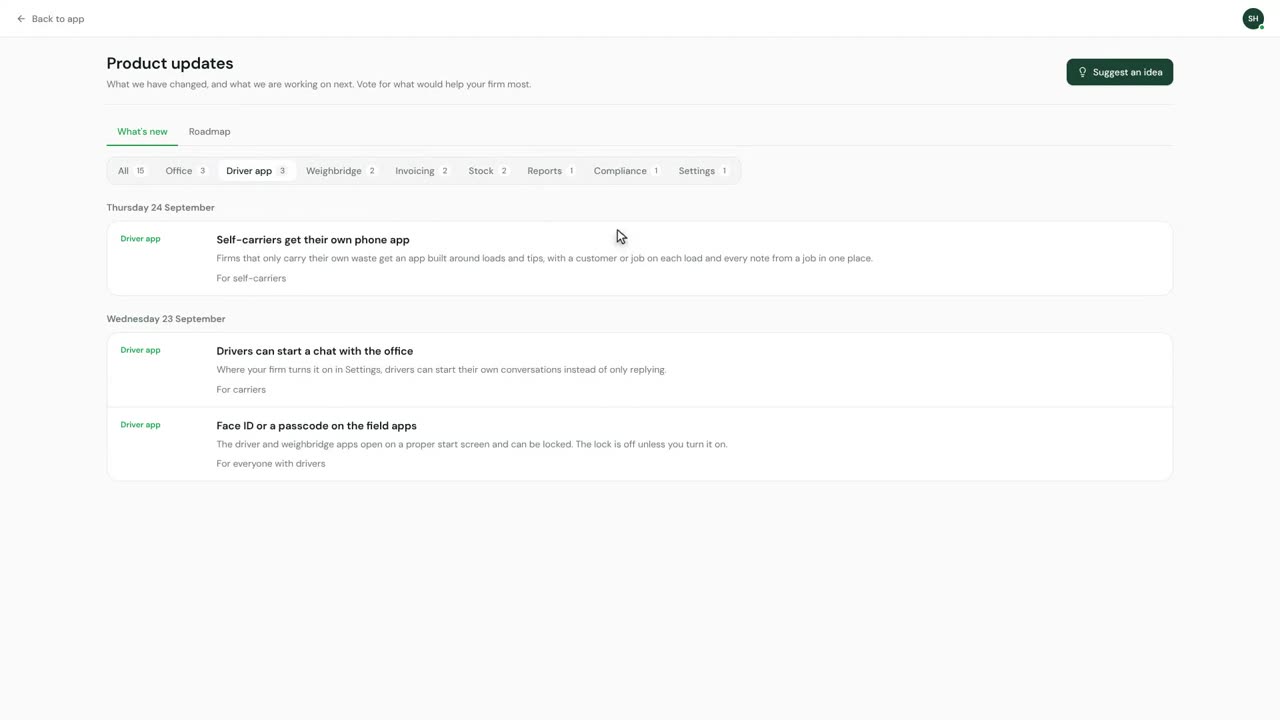Click Driver app tag on Face ID update
This screenshot has width=1280, height=720.
coord(140,425)
